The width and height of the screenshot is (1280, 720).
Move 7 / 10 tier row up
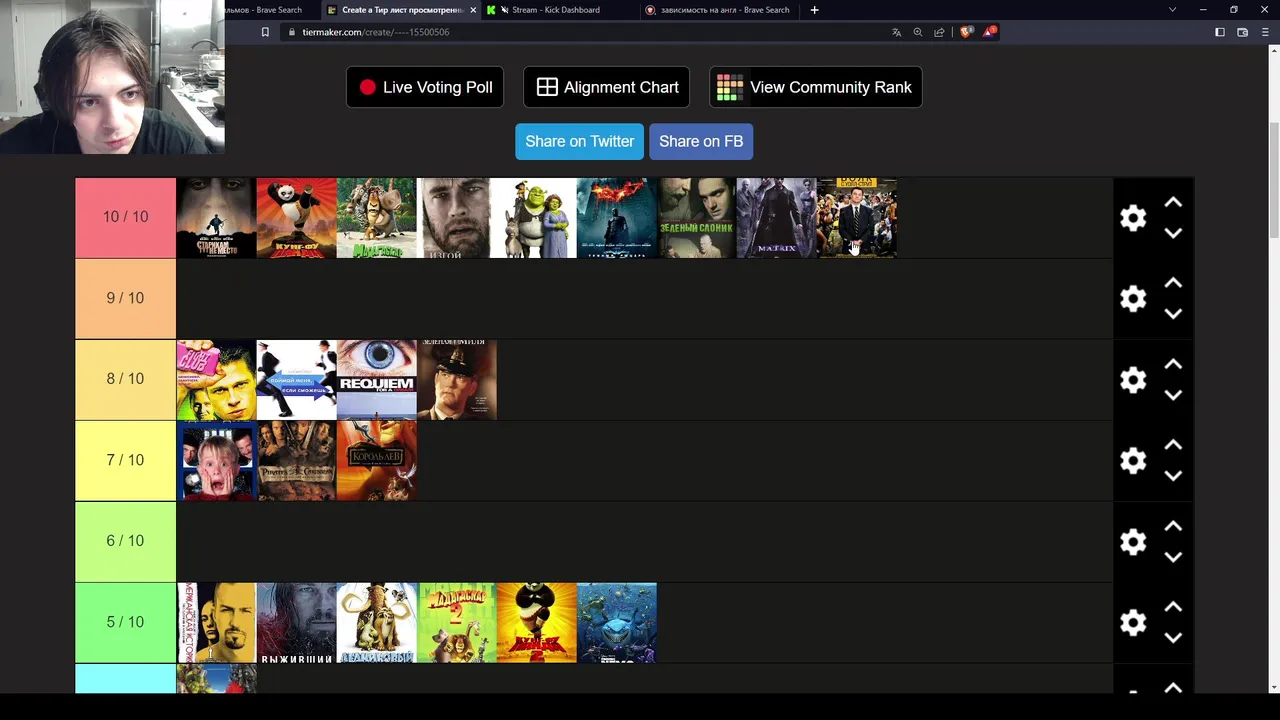tap(1173, 446)
